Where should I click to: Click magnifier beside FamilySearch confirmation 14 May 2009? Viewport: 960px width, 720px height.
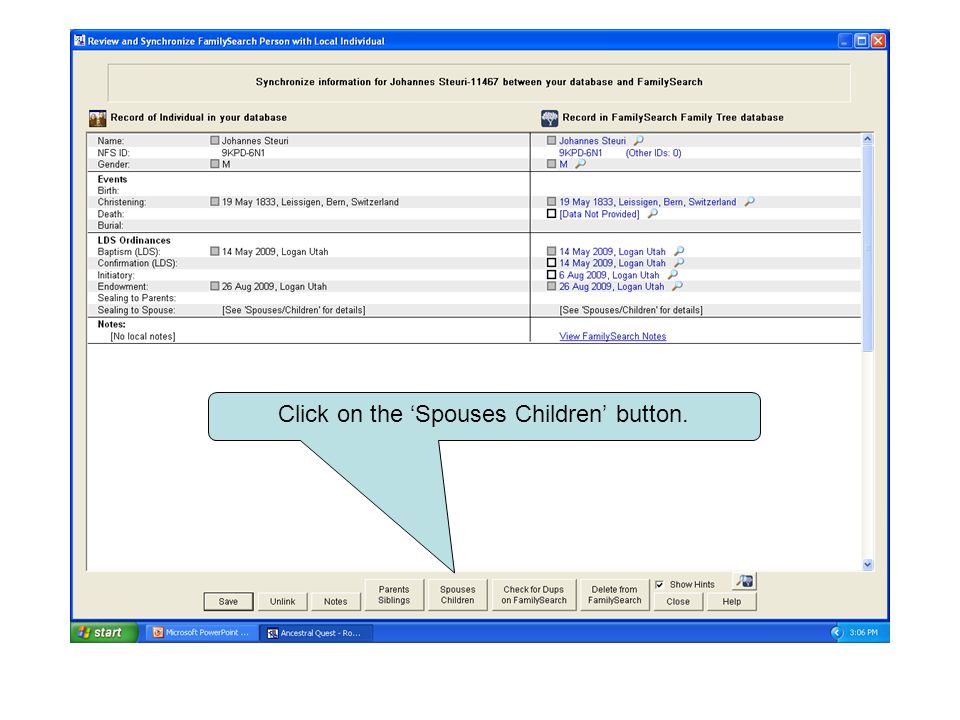click(x=678, y=263)
